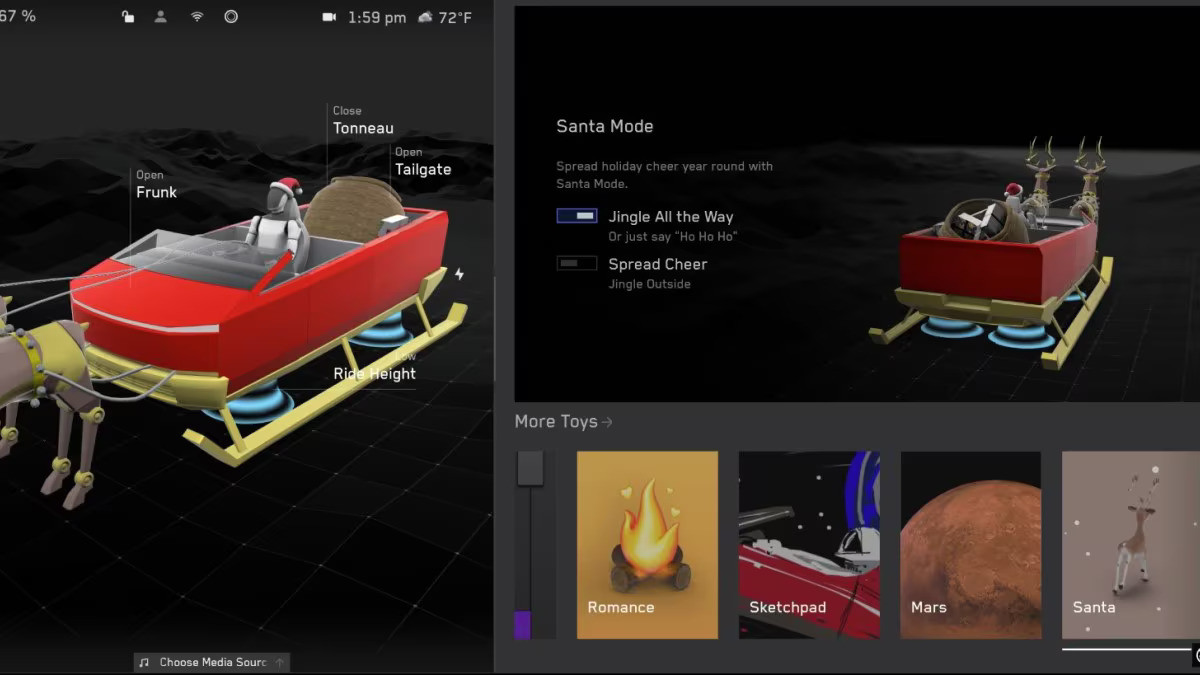Expand media source with the up arrow
Screen dimensions: 1200x675
click(280, 662)
